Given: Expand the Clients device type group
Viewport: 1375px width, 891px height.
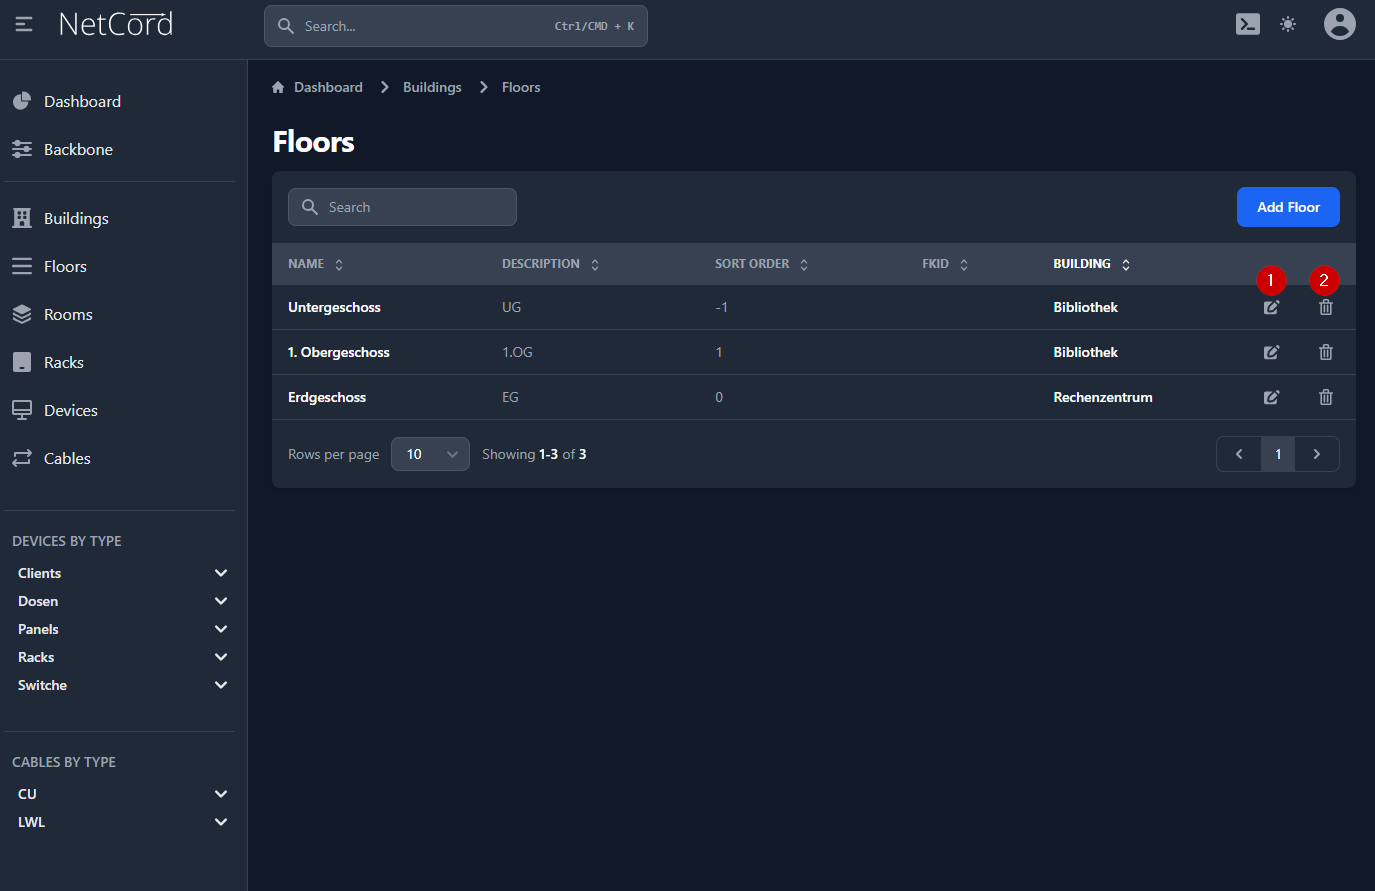Looking at the screenshot, I should (221, 573).
